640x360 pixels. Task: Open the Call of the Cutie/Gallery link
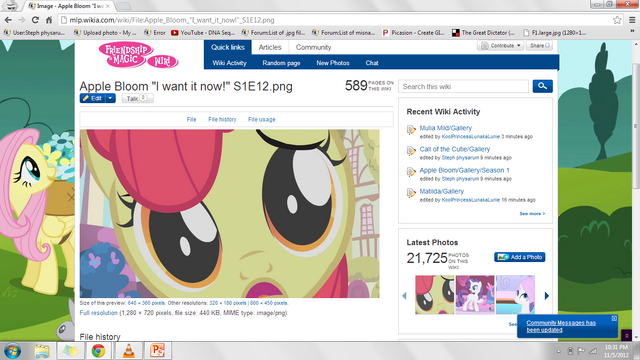[x=455, y=149]
